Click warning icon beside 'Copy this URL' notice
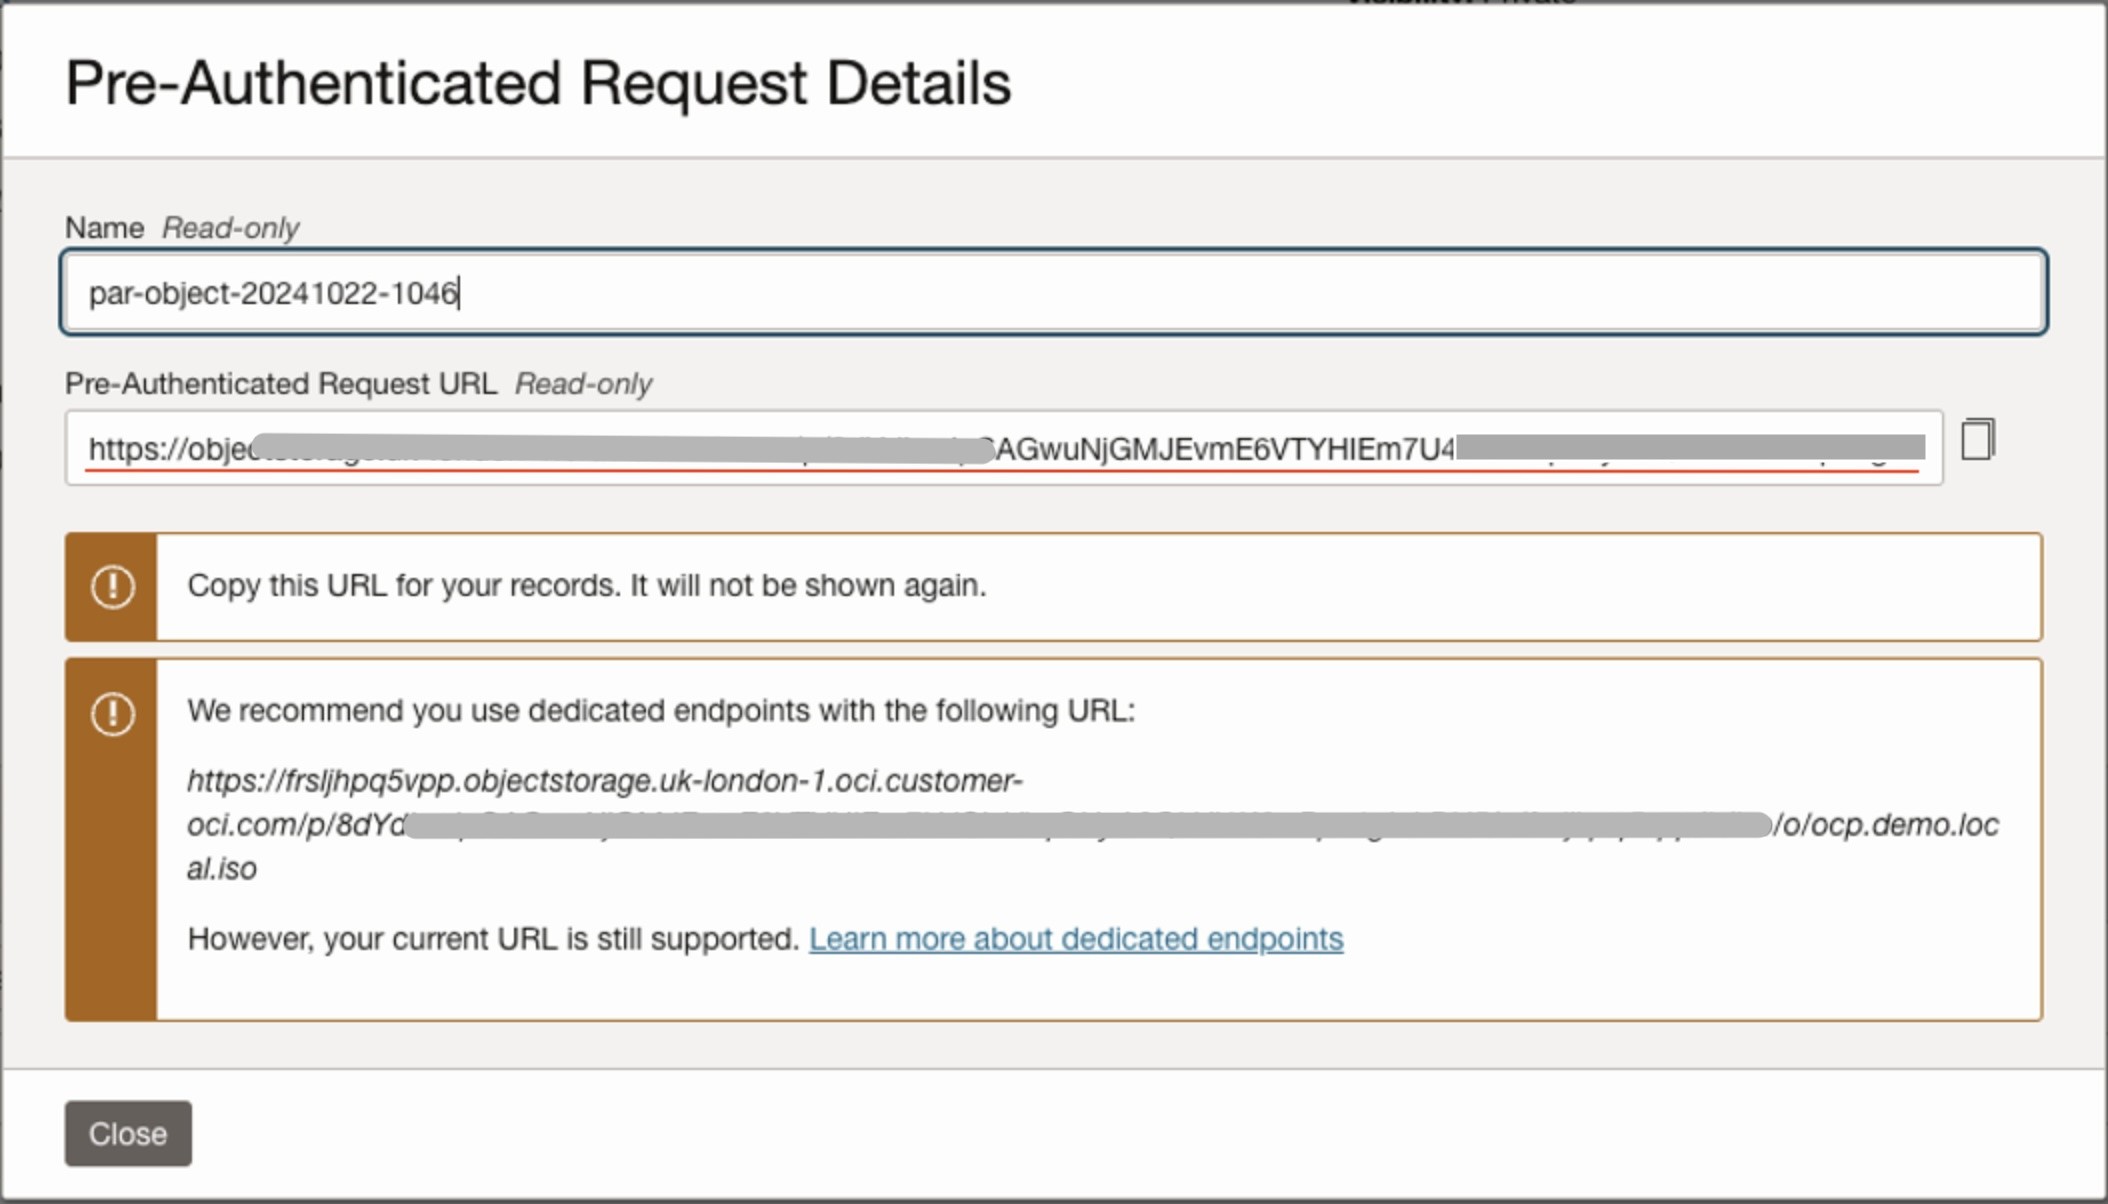2108x1204 pixels. (x=112, y=587)
